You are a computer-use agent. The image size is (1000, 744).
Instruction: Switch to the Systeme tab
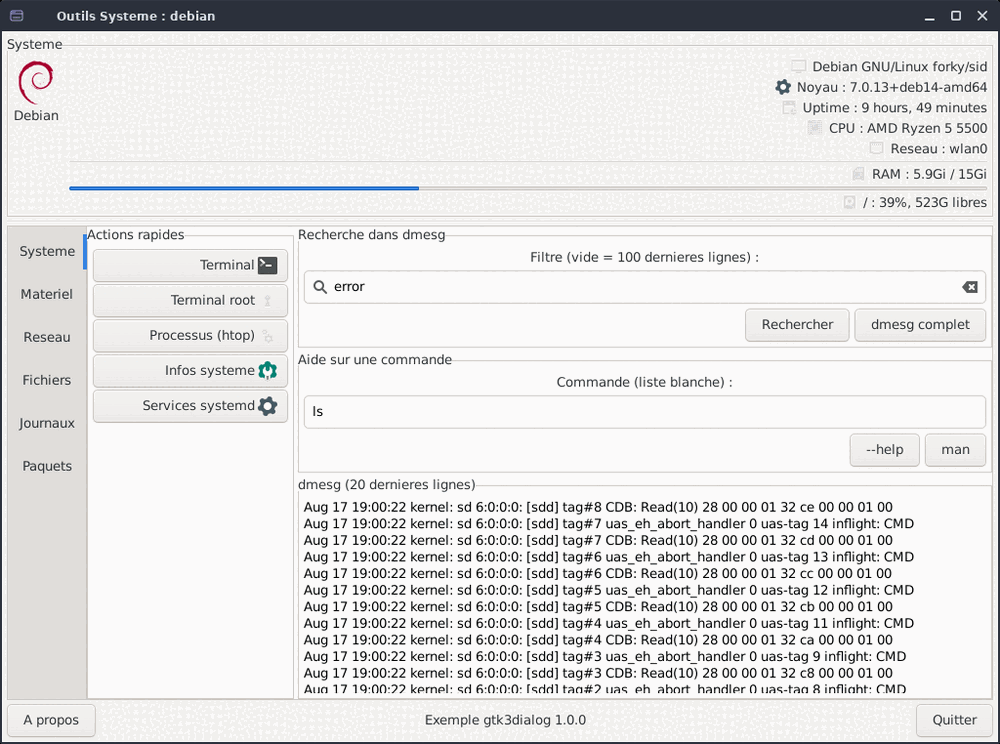47,251
